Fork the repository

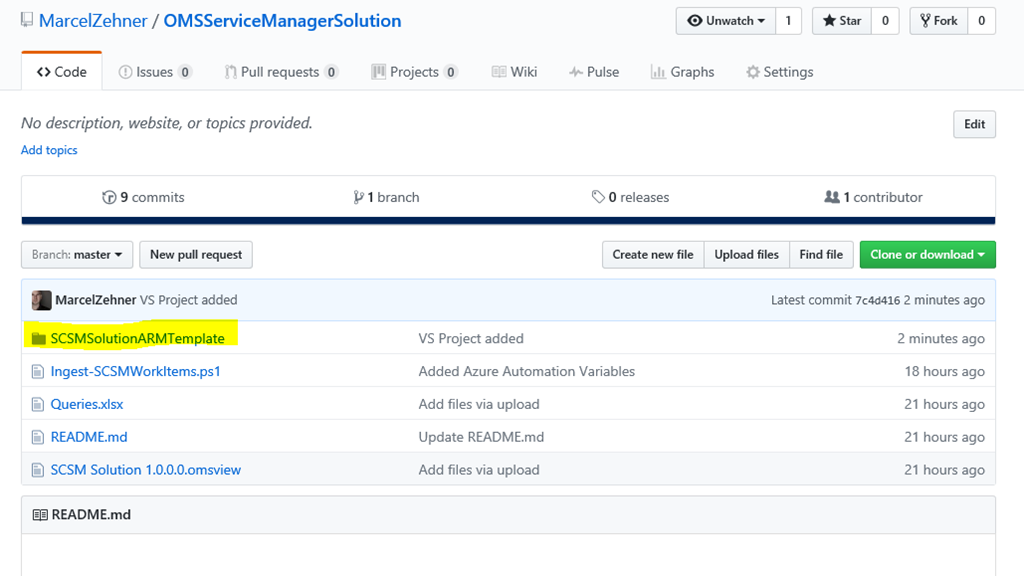(936, 21)
